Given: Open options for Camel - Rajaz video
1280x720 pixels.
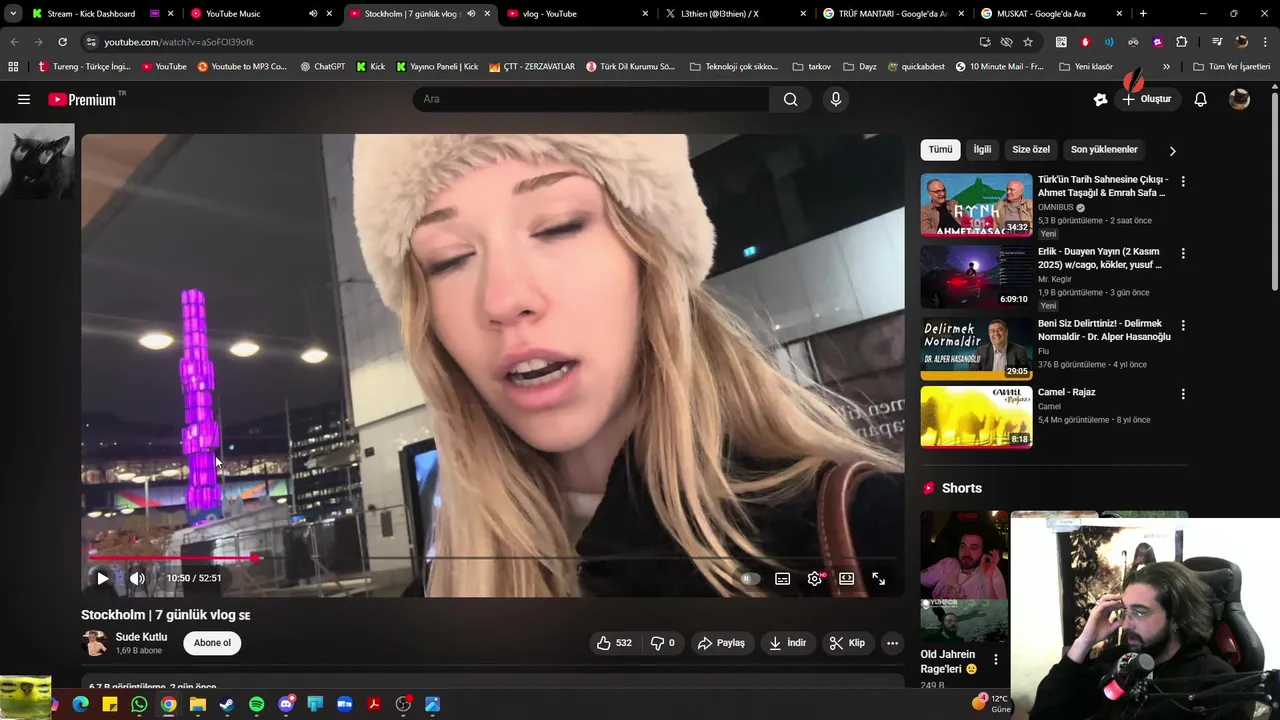Looking at the screenshot, I should 1183,394.
